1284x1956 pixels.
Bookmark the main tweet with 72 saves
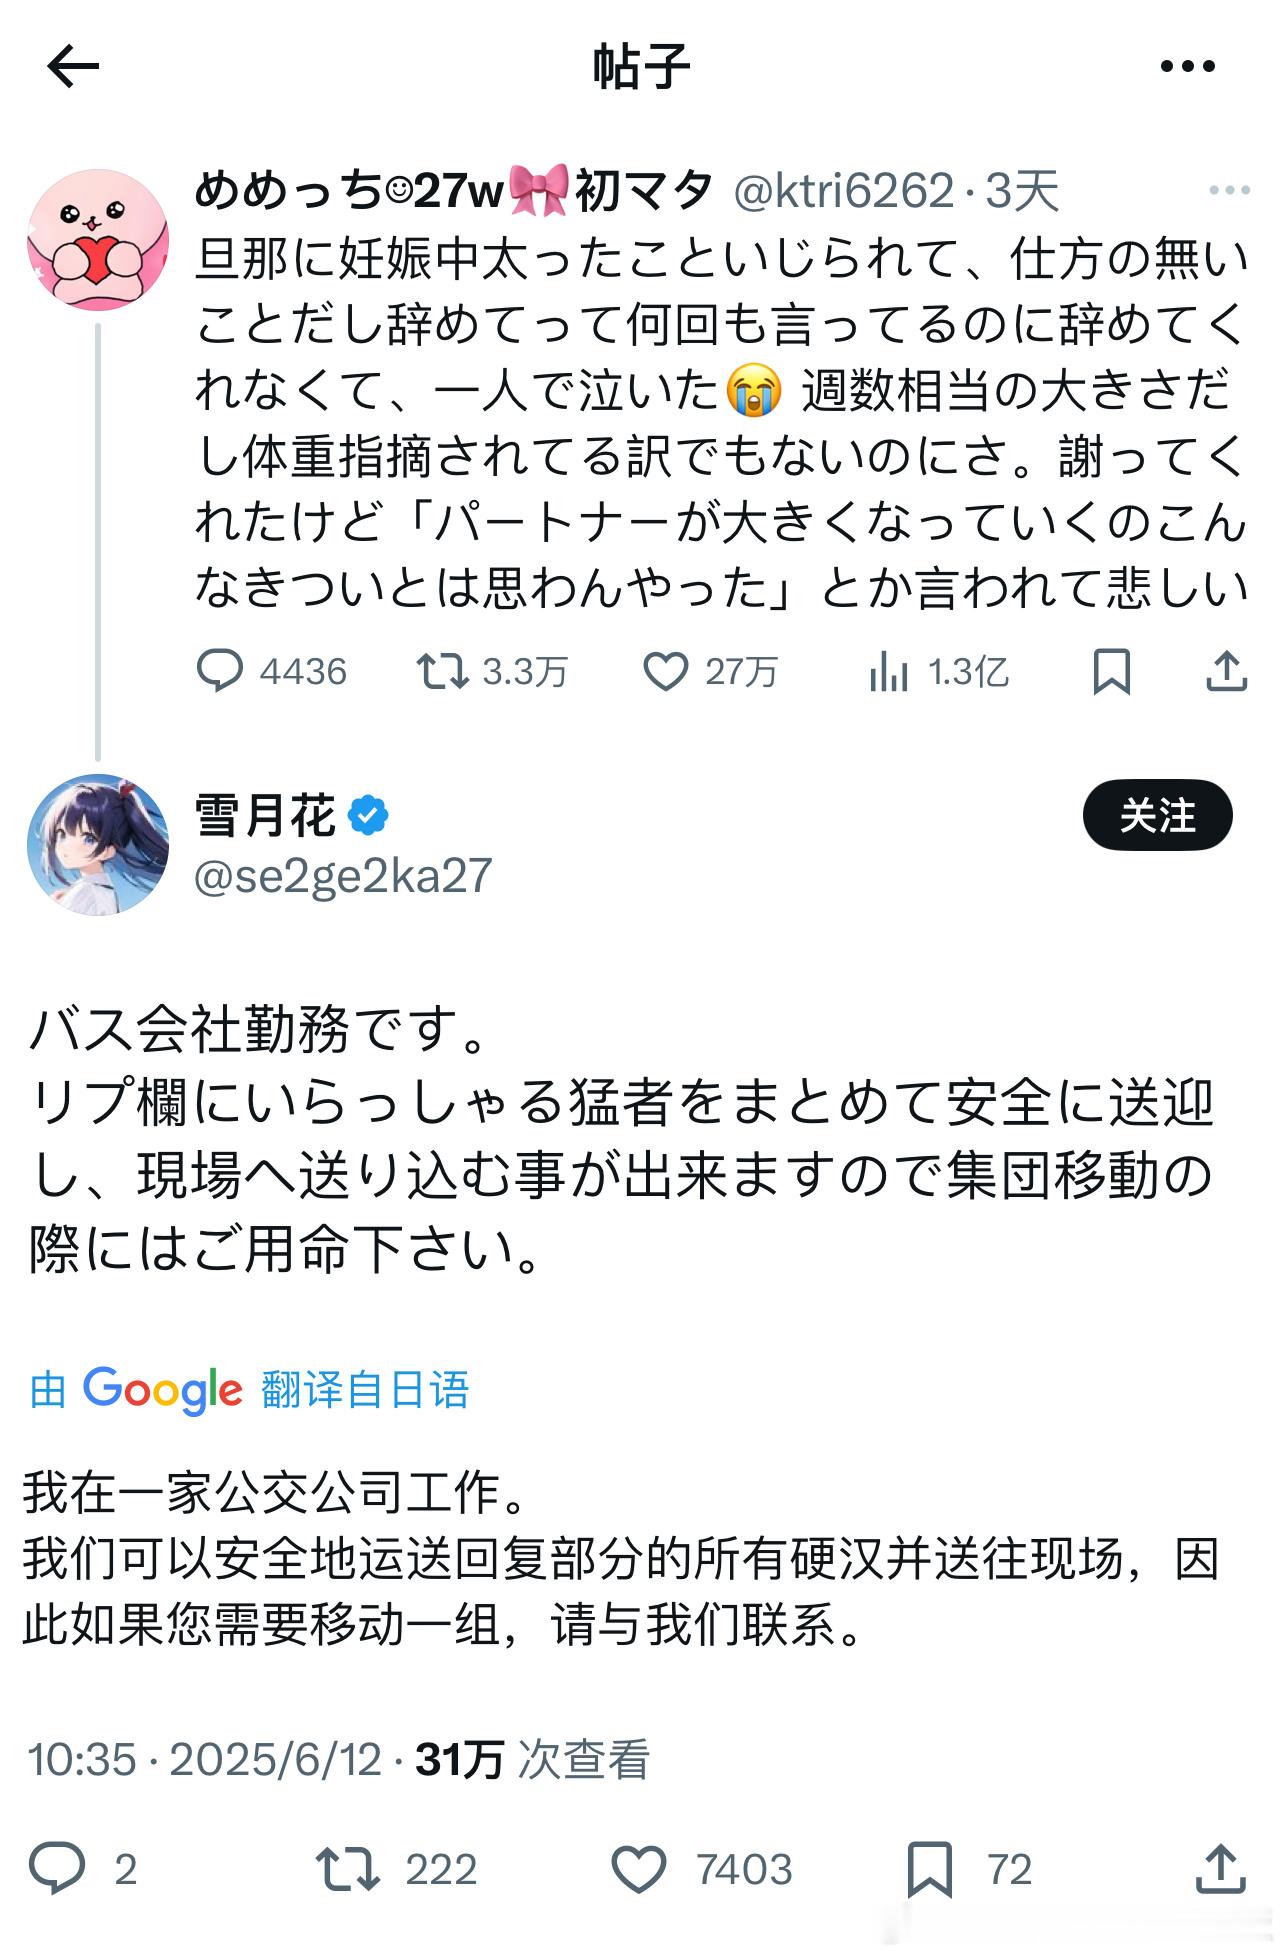(930, 1868)
